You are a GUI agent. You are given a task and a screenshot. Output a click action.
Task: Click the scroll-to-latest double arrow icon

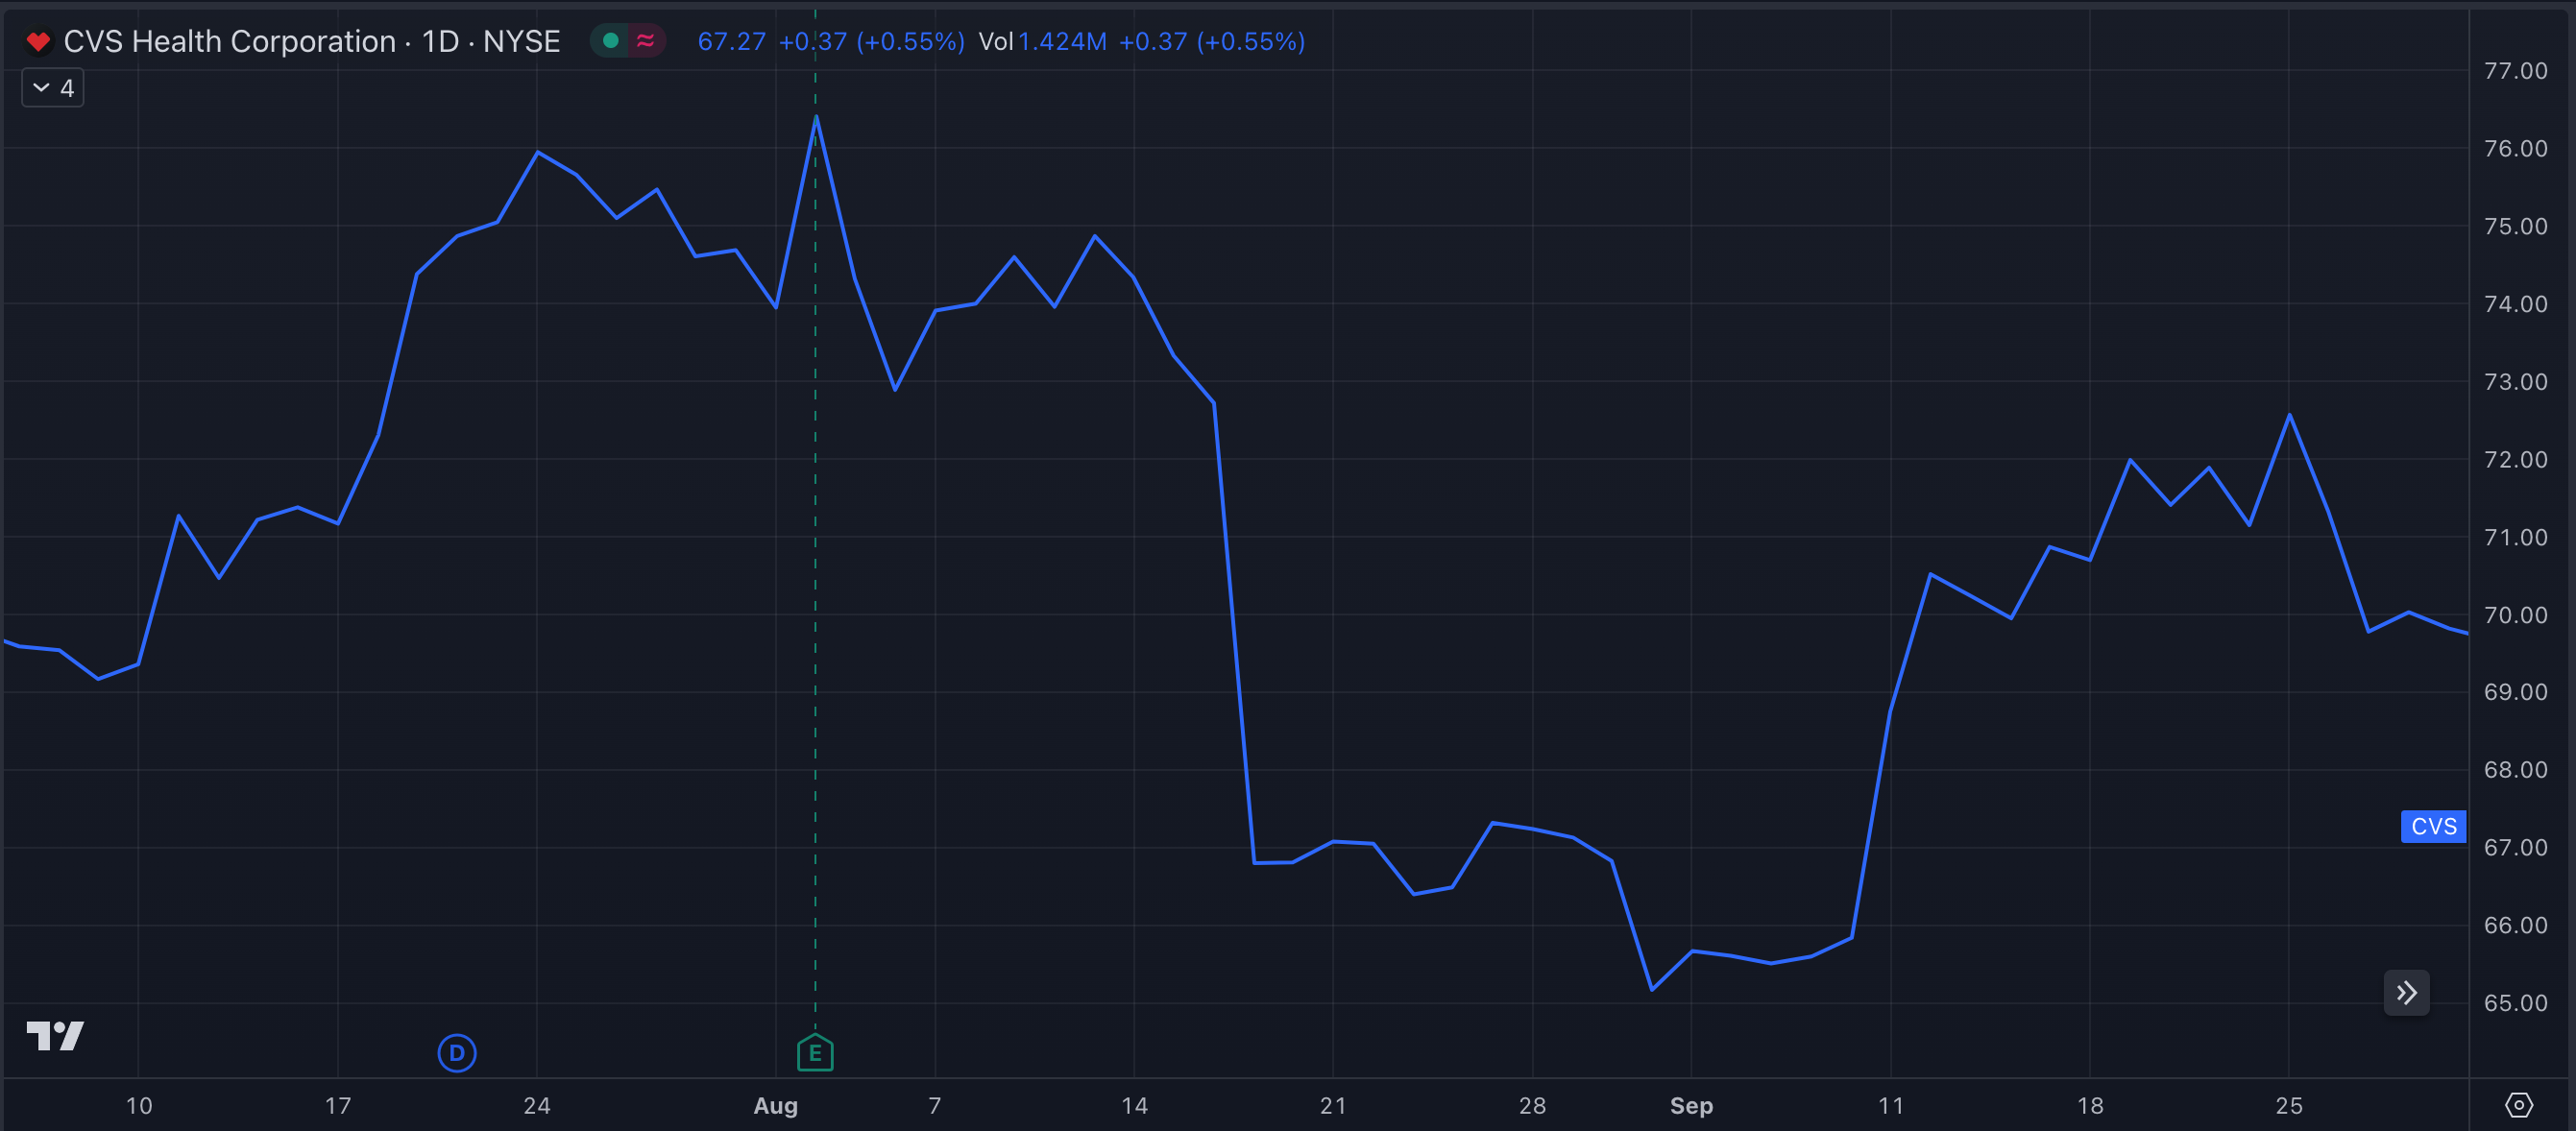(2406, 992)
